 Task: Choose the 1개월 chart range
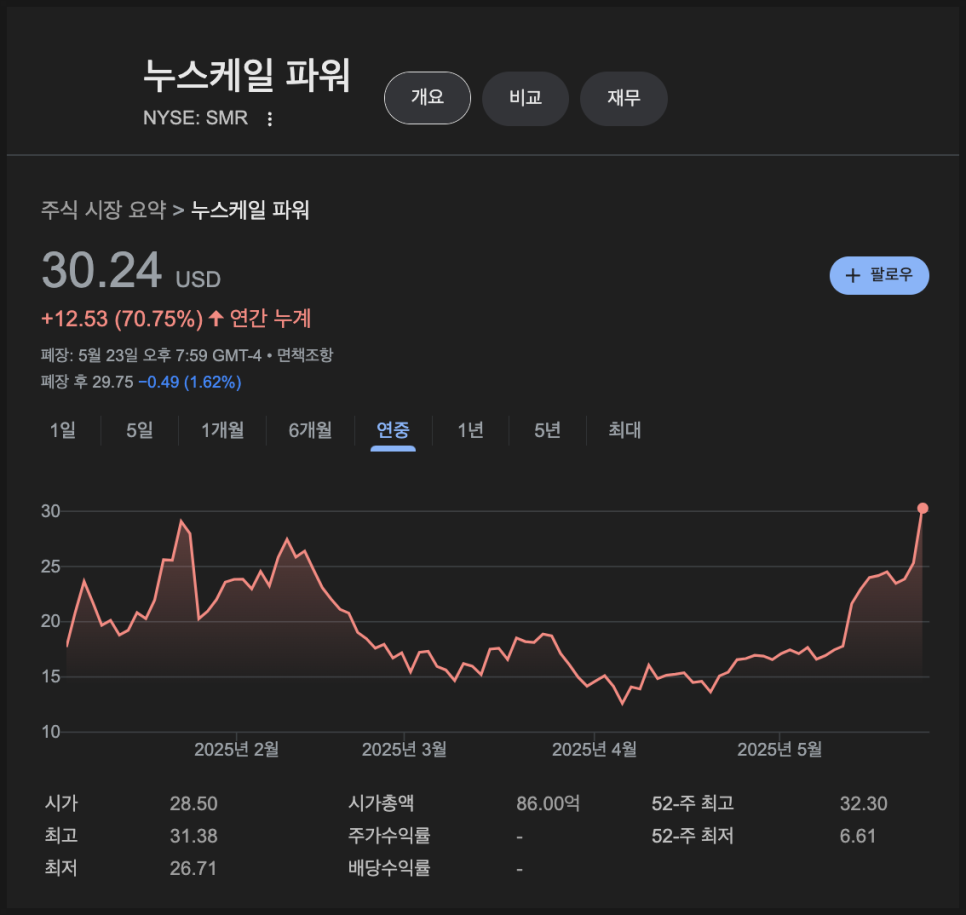[222, 430]
